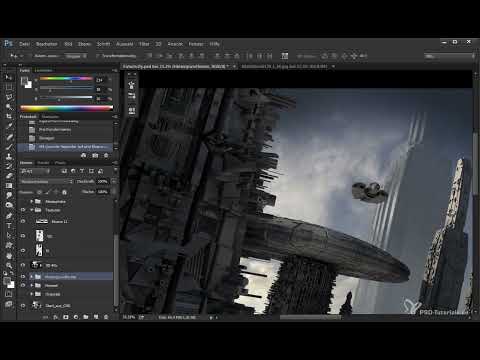Hide the Himmel group
Image resolution: width=480 pixels, height=360 pixels.
pos(23,285)
